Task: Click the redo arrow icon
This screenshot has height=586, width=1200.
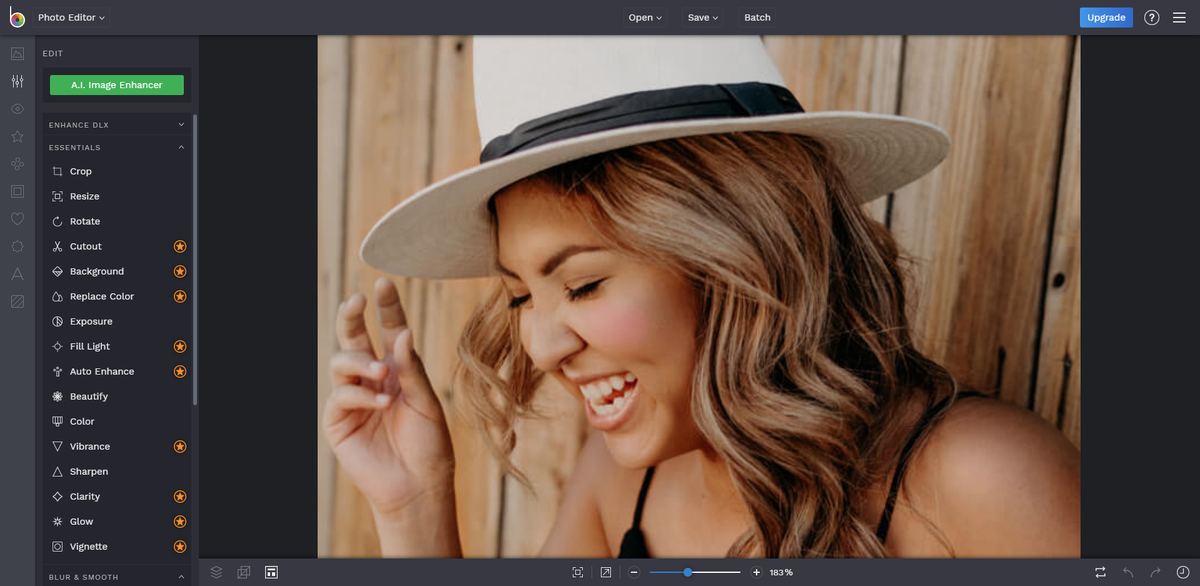Action: pos(1155,572)
